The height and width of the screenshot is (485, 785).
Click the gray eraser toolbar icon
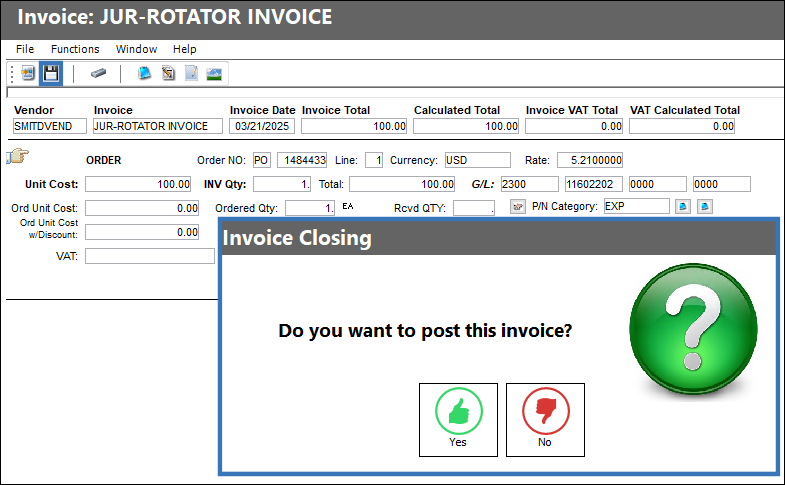click(x=98, y=74)
